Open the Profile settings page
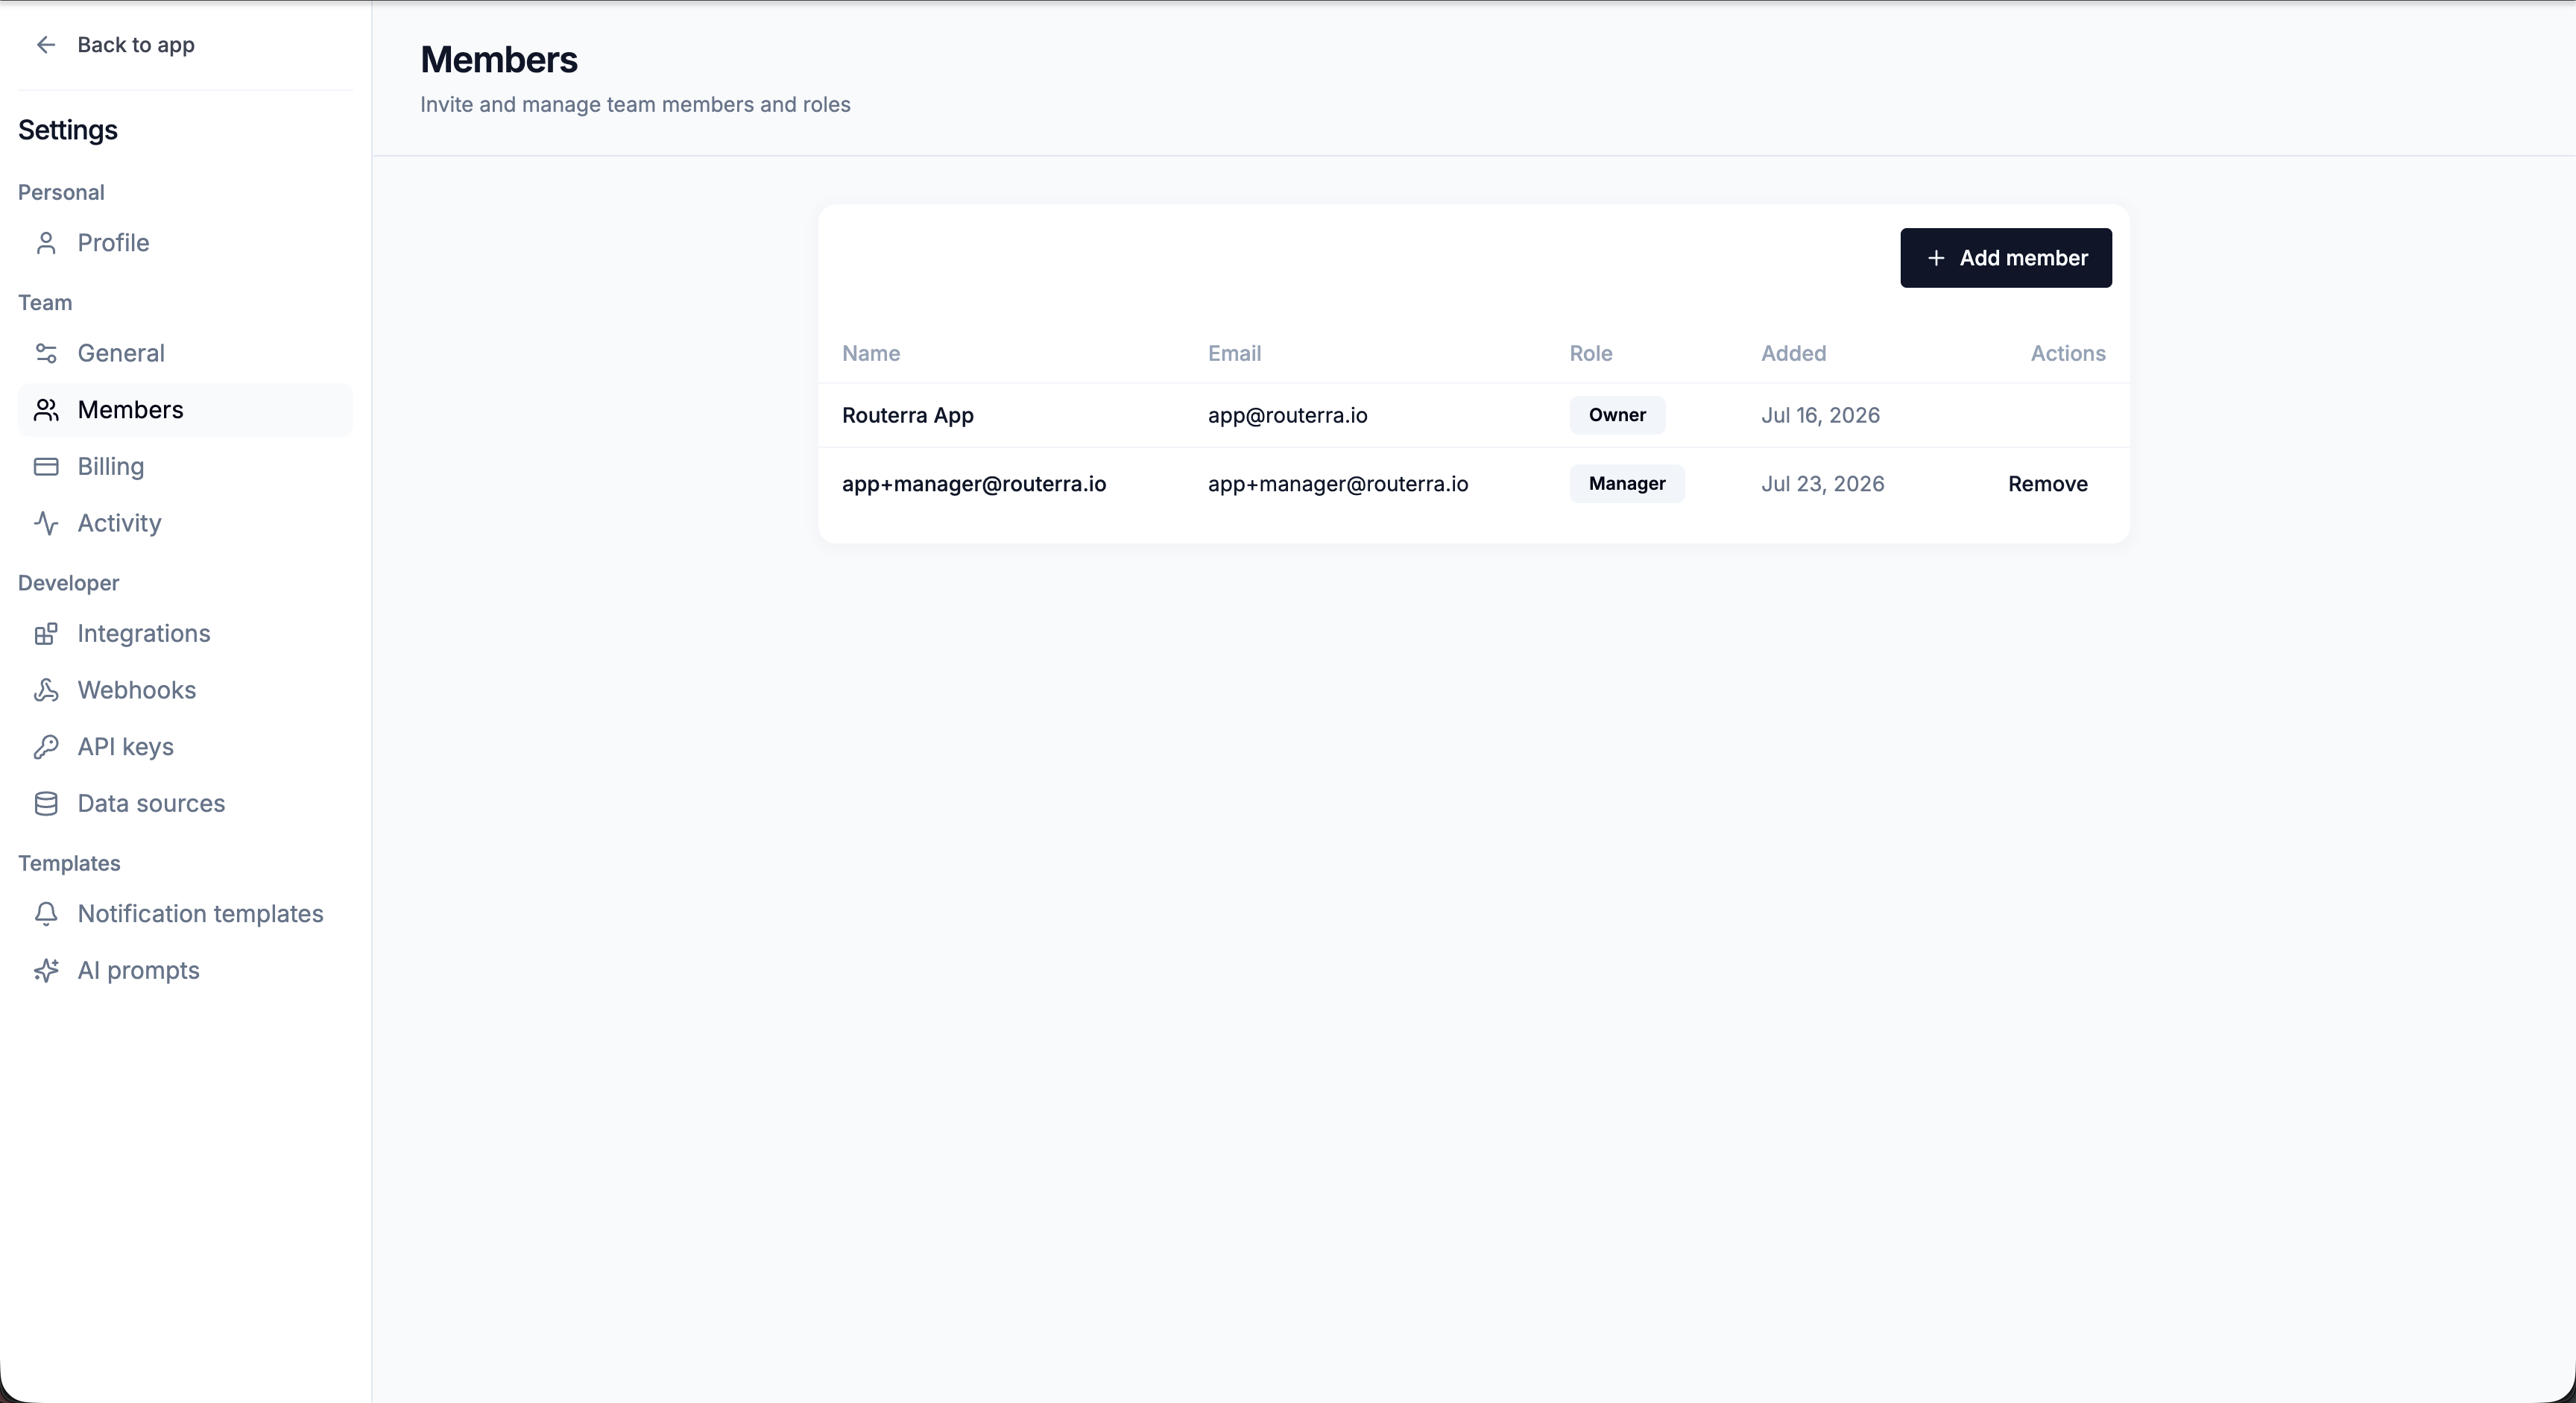 pos(185,243)
